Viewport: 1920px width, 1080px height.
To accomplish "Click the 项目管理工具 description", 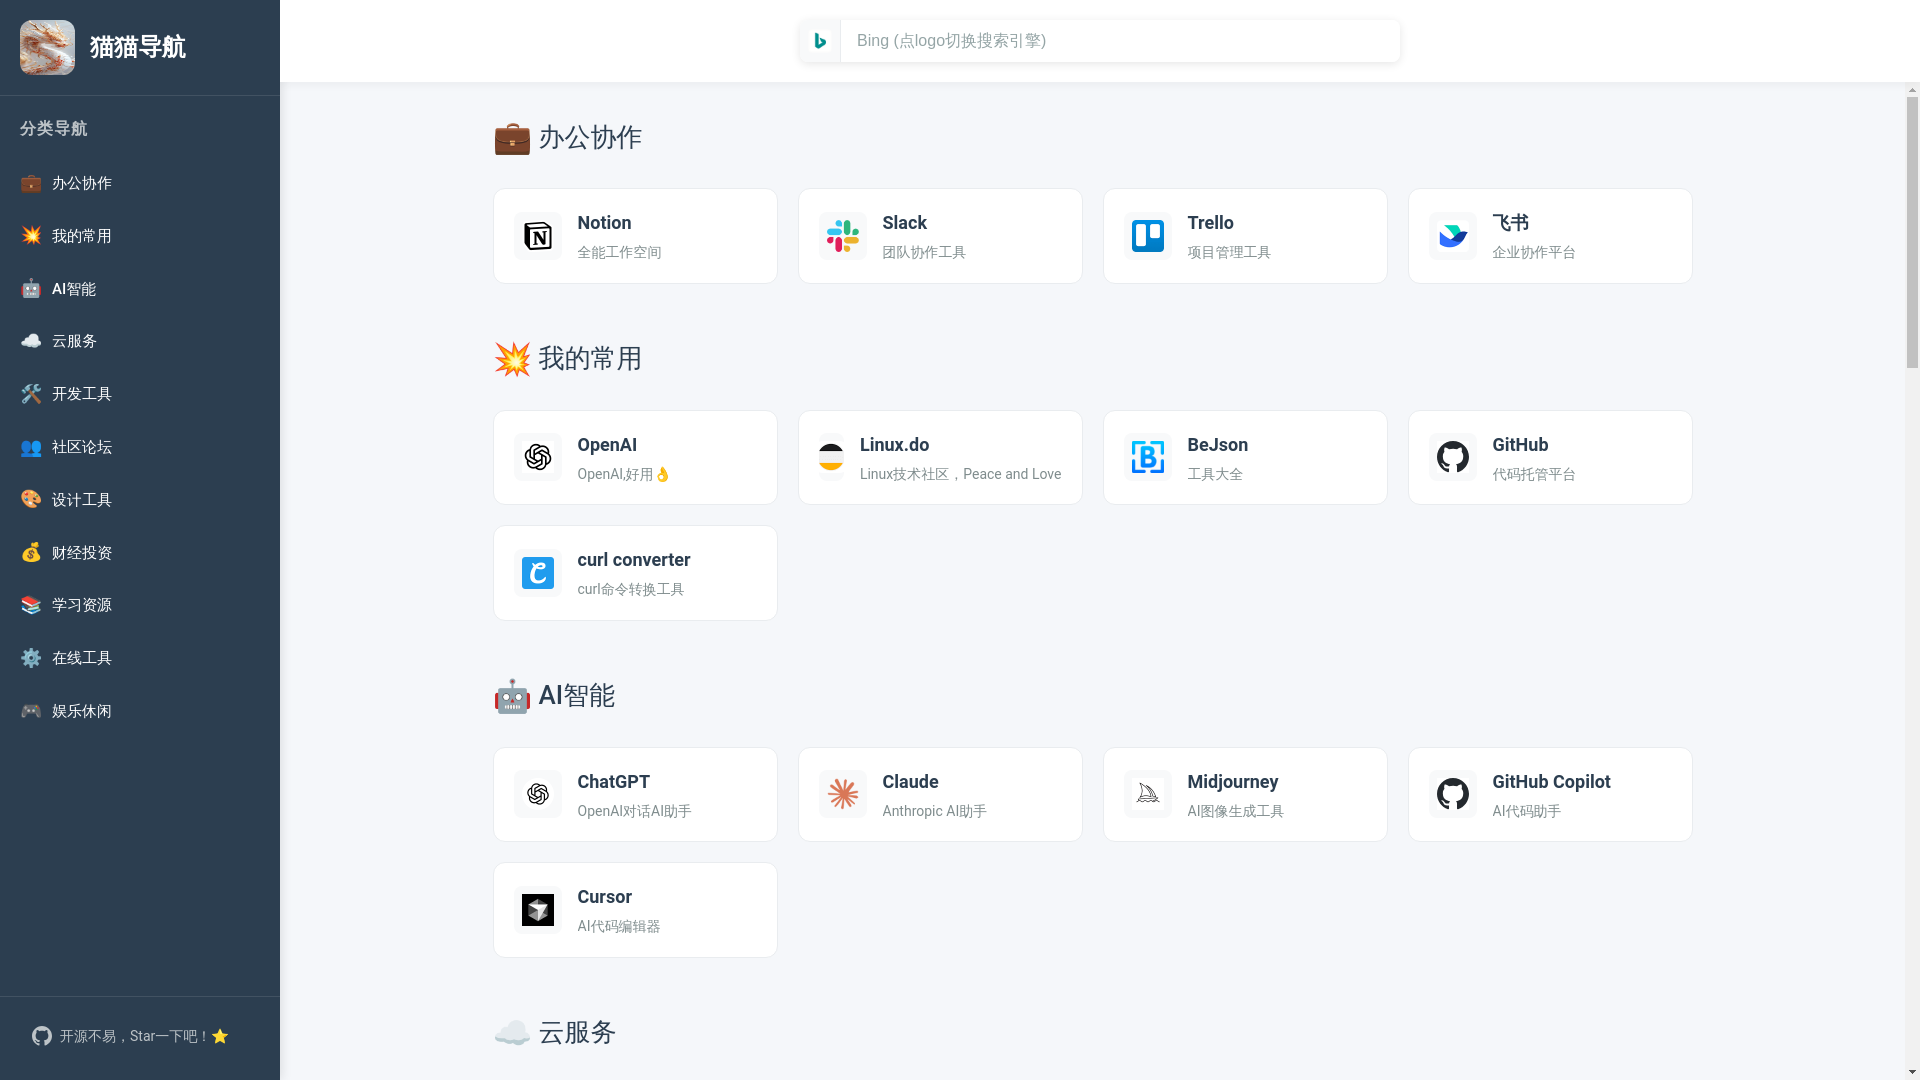I will point(1229,253).
